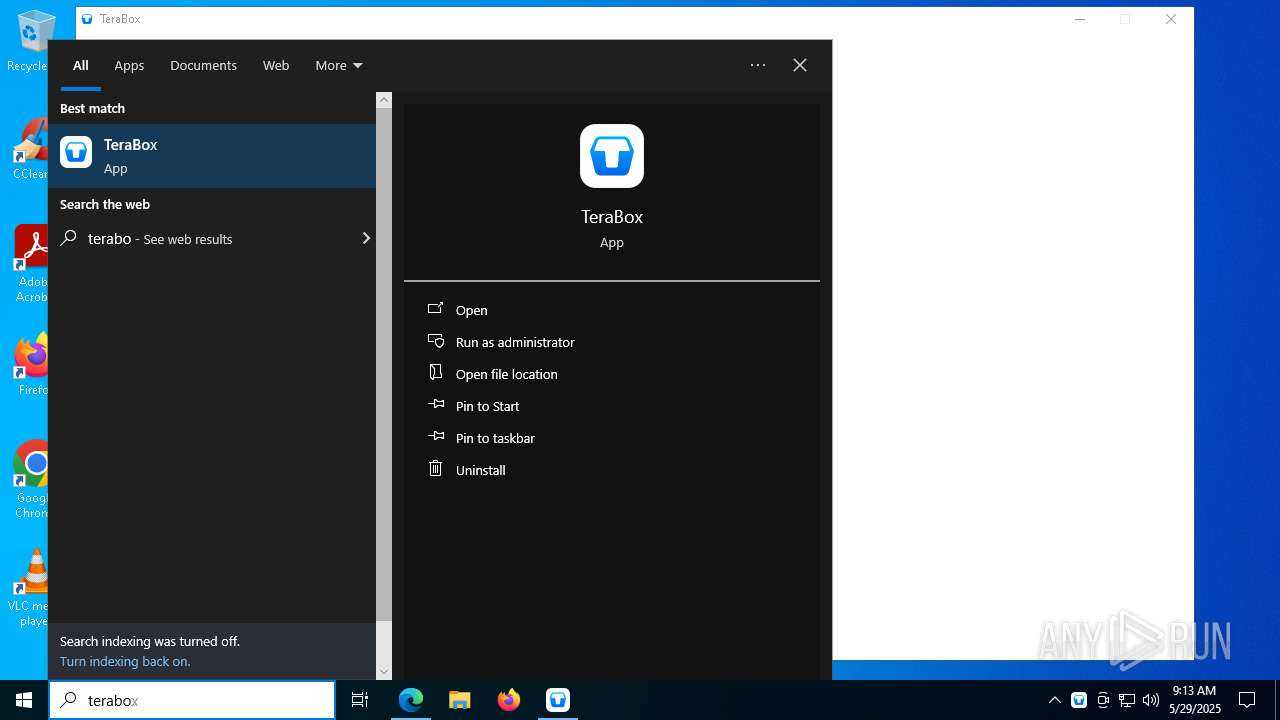Open the VLC media player desktop shortcut
Image resolution: width=1280 pixels, height=720 pixels.
[x=33, y=588]
